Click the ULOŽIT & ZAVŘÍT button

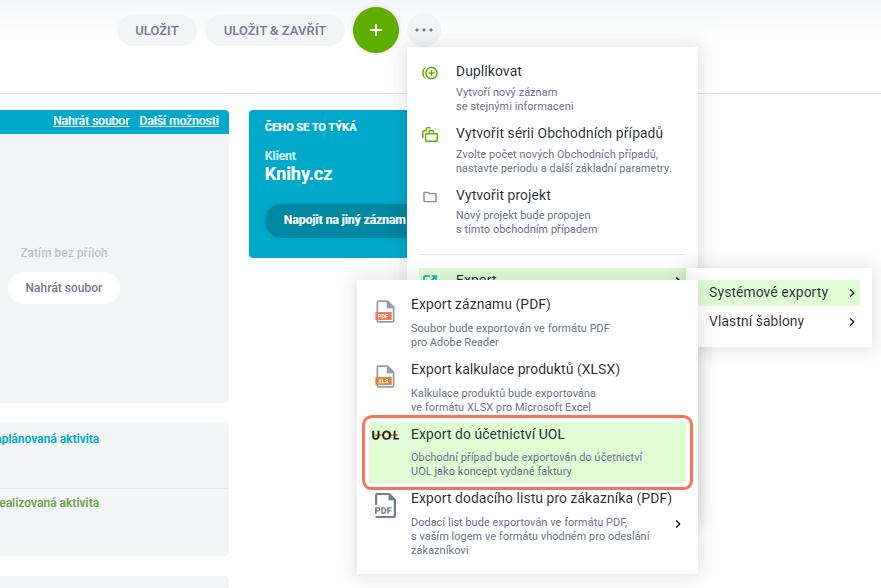click(275, 30)
